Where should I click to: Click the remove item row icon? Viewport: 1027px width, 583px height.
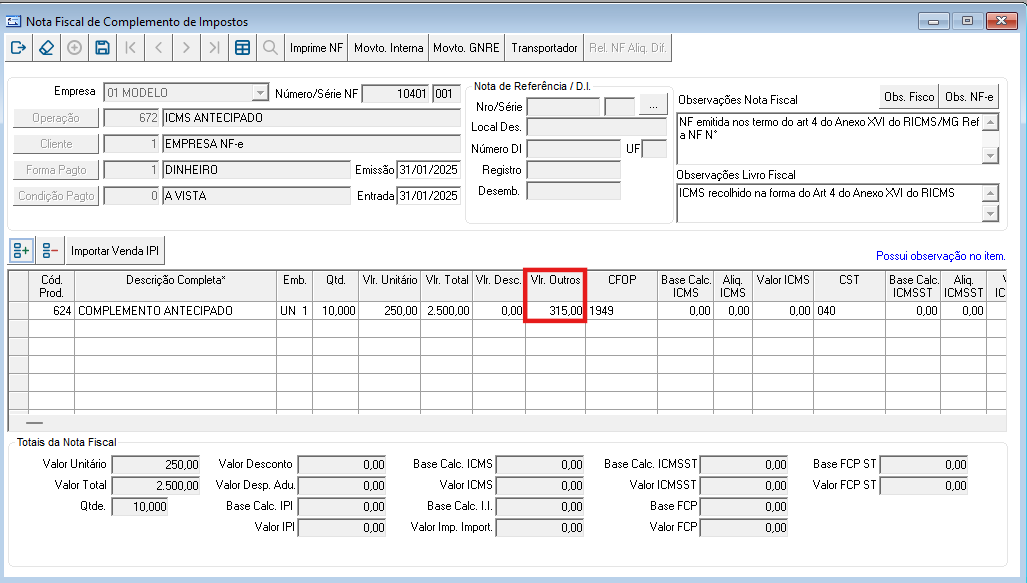(50, 250)
